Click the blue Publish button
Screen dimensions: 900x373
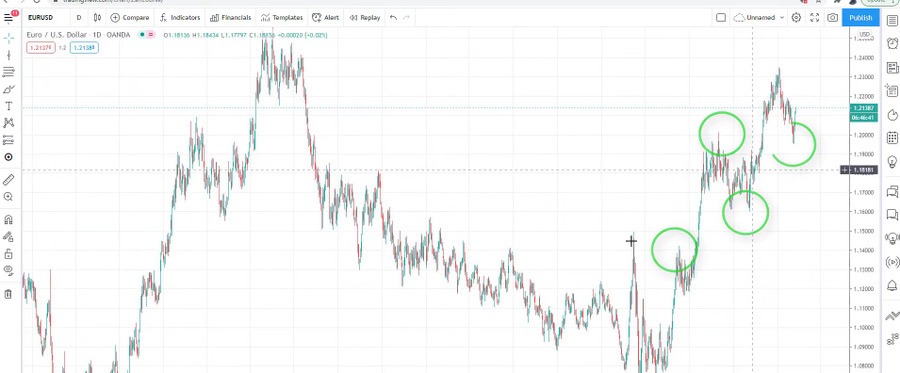pos(860,18)
